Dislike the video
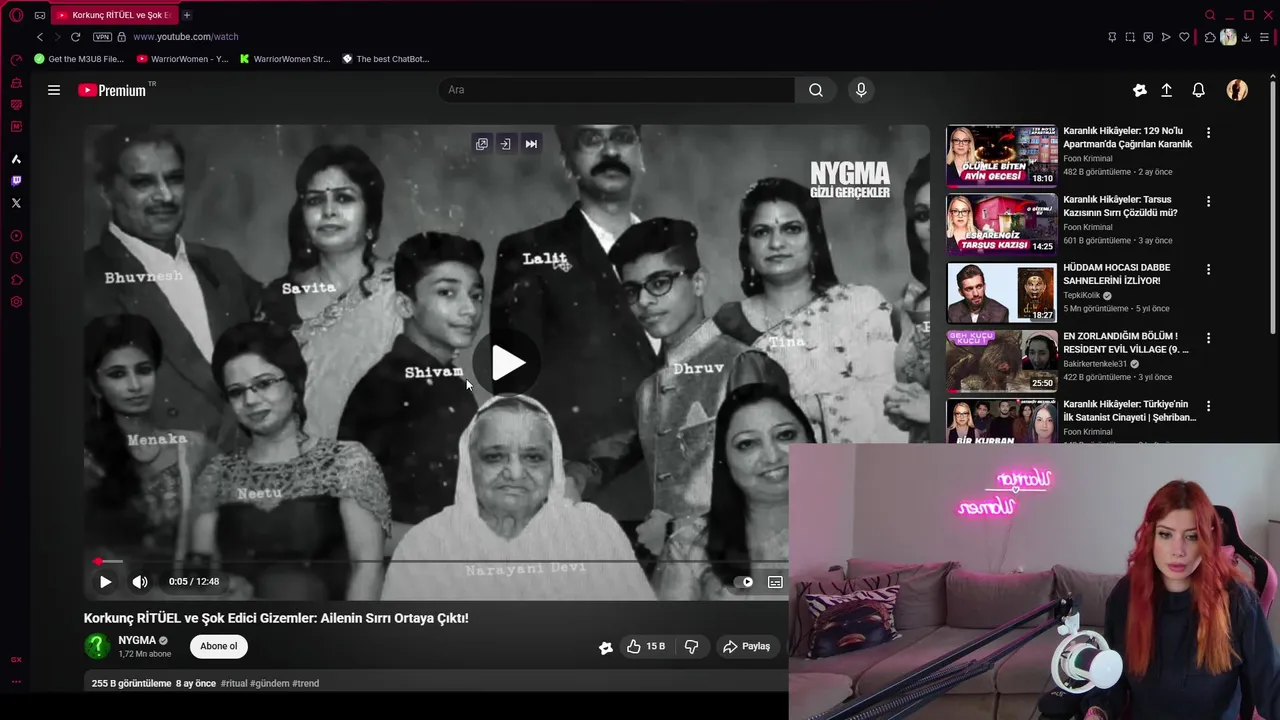The width and height of the screenshot is (1280, 720). (x=691, y=647)
